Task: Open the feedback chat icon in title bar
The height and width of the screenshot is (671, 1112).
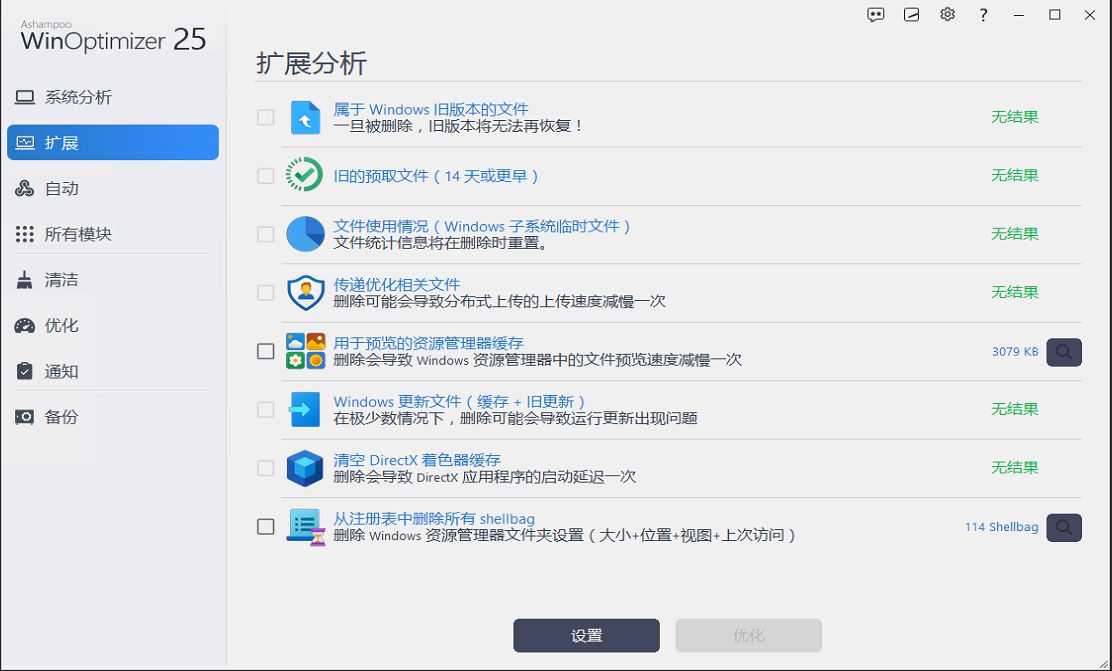Action: coord(876,15)
